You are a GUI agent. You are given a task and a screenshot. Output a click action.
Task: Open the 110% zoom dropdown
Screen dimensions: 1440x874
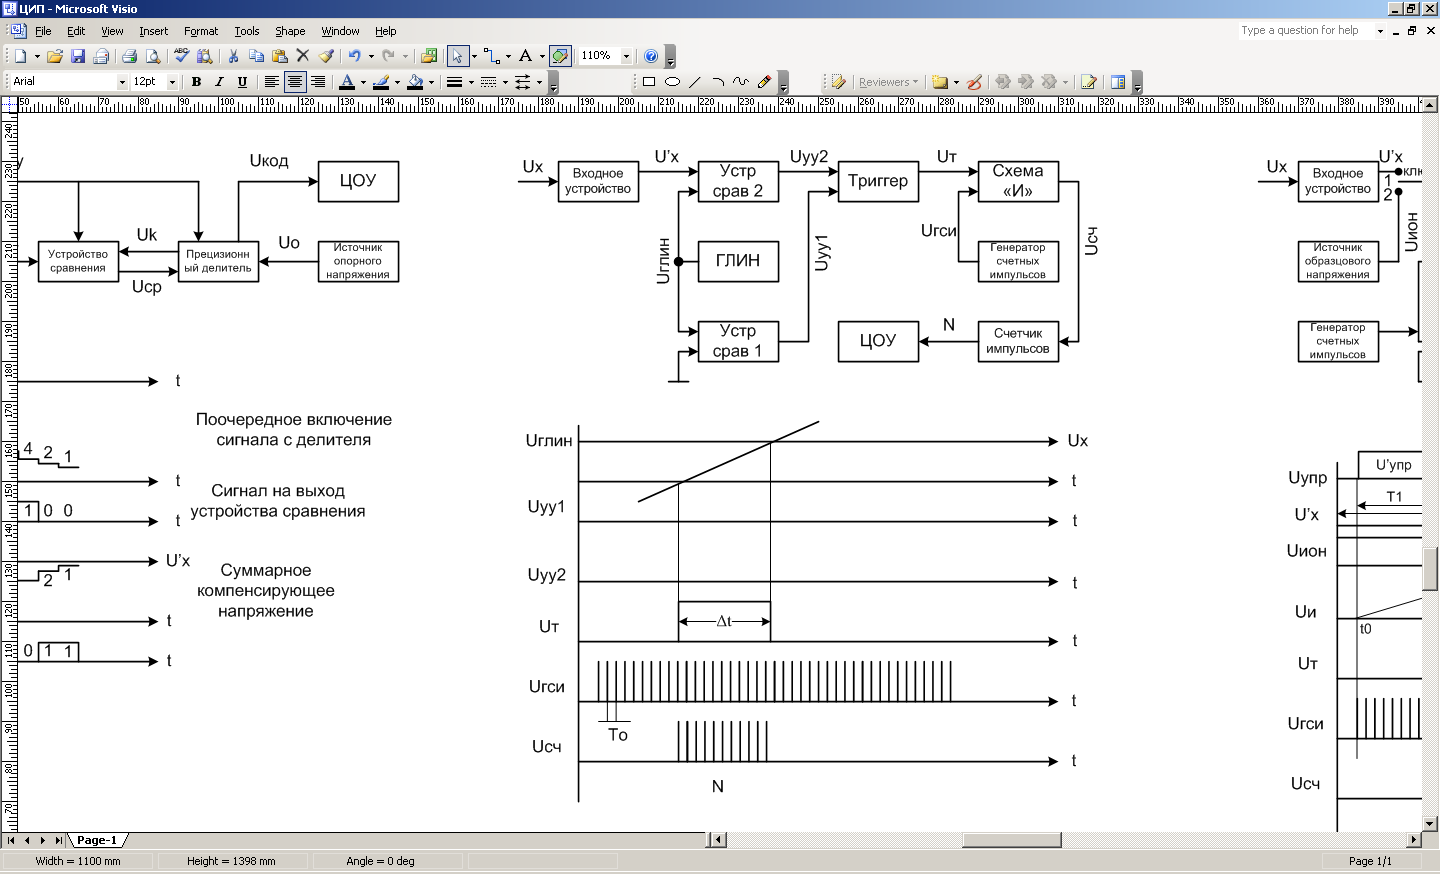pos(626,56)
